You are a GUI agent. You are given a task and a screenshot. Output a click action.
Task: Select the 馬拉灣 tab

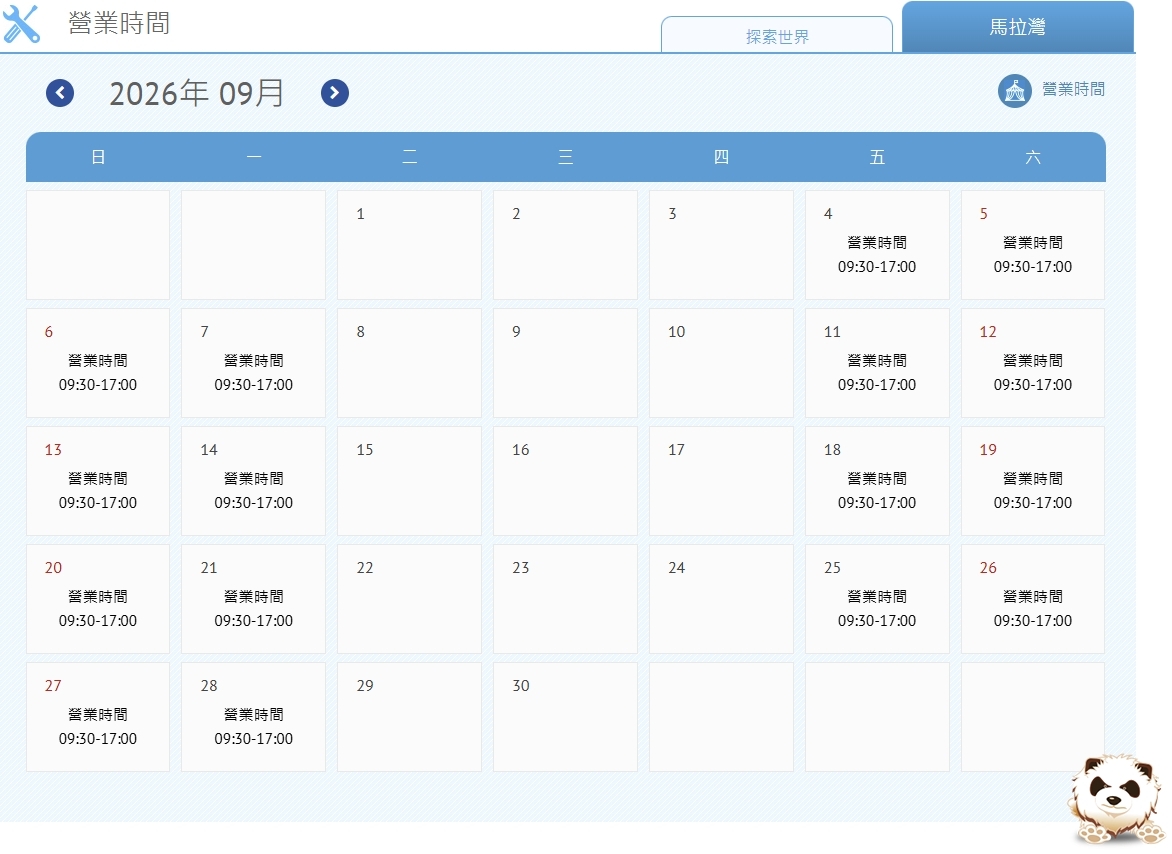[x=1017, y=27]
